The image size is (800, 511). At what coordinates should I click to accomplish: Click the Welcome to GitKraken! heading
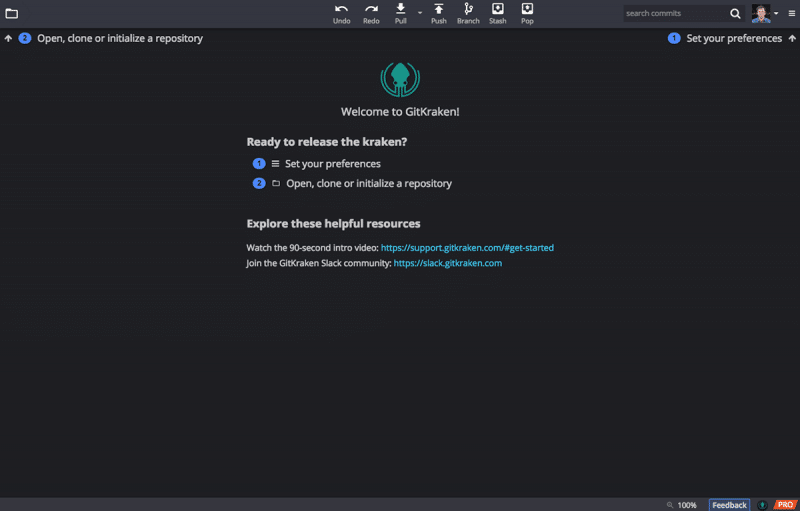coord(400,112)
